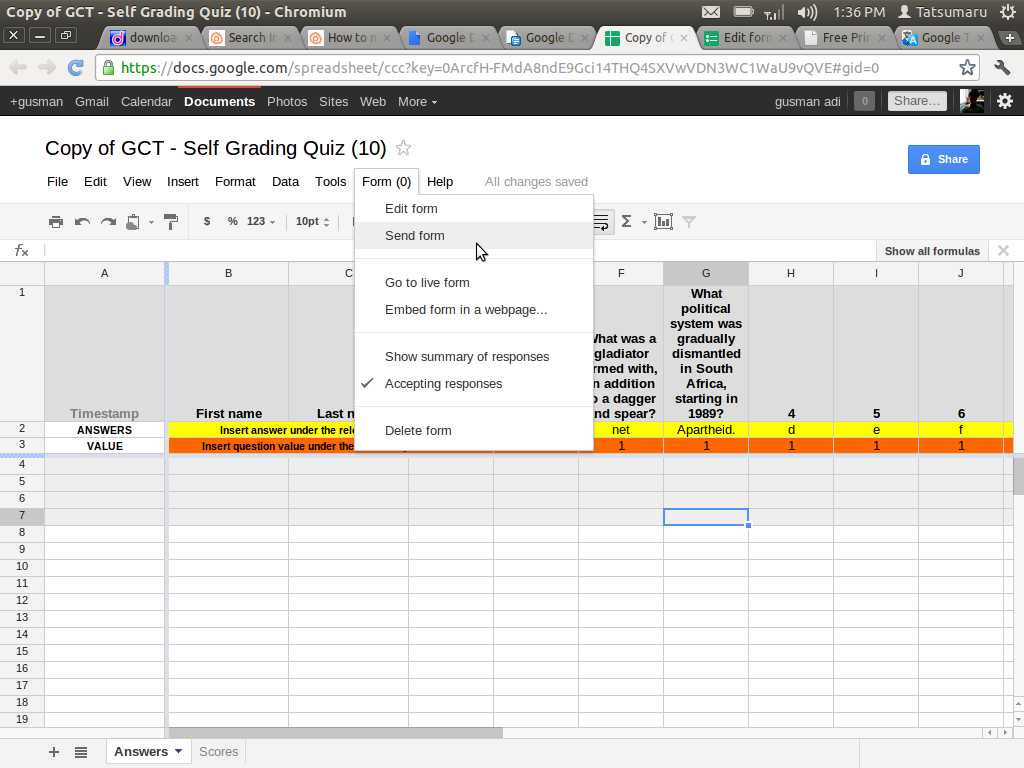Click the clipboard paste icon

[x=133, y=222]
